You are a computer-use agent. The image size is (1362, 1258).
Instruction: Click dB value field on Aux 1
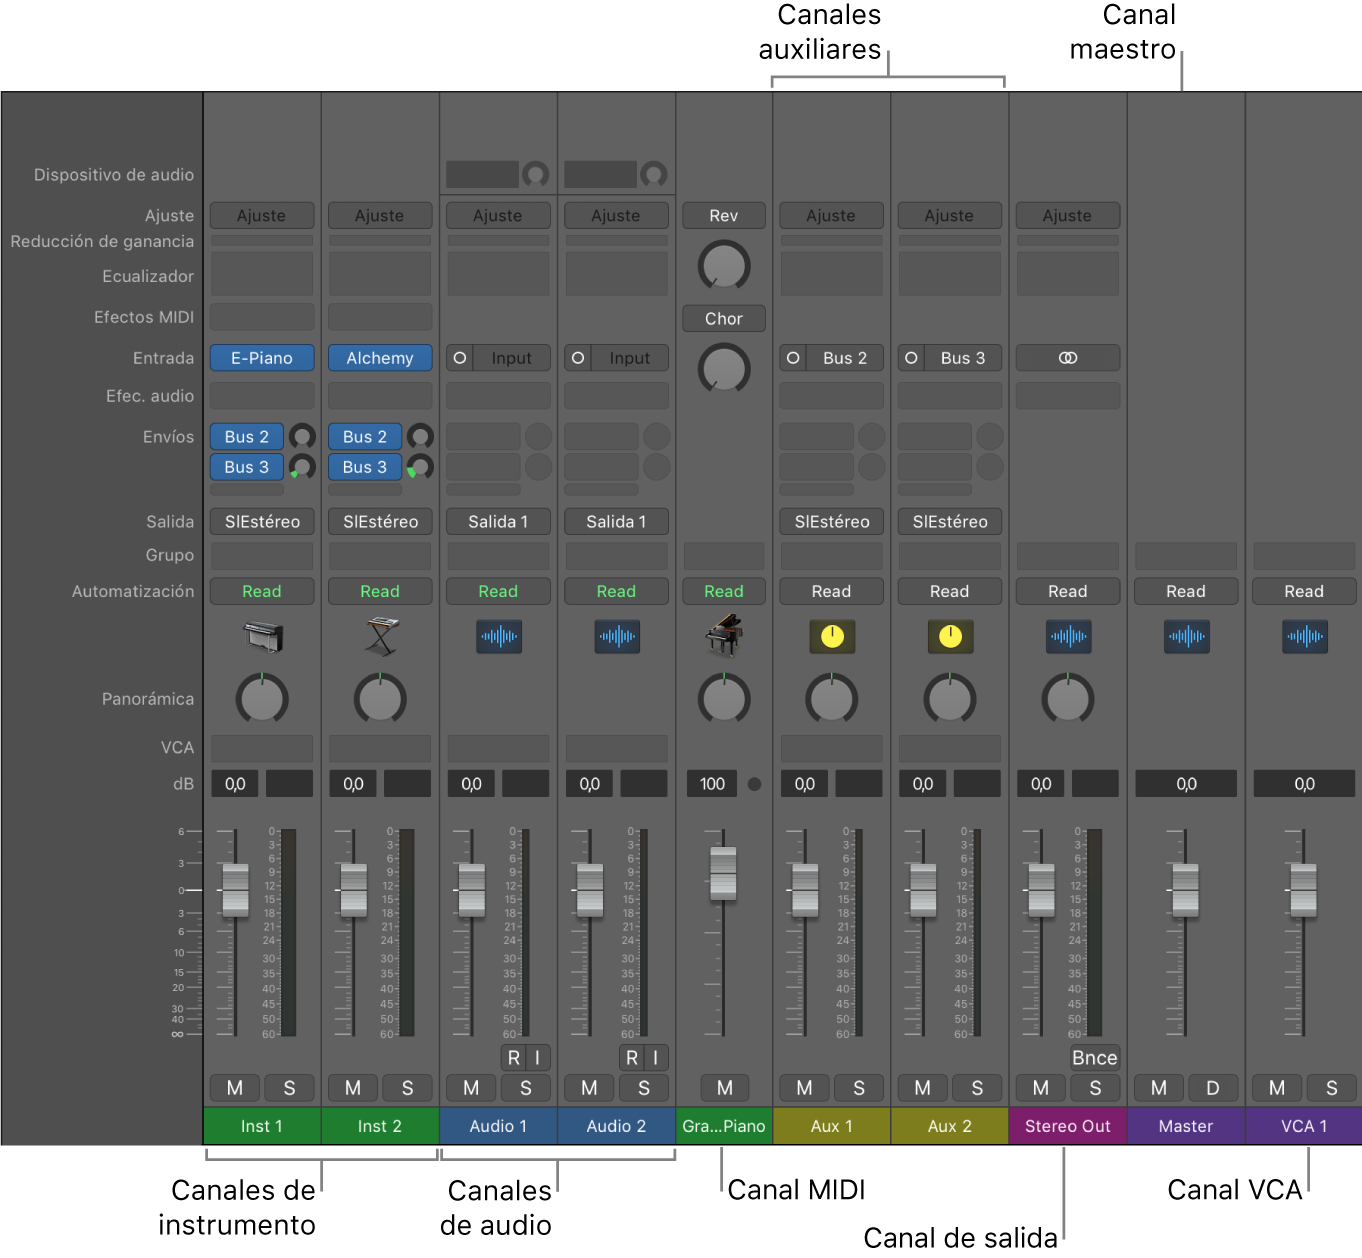[x=805, y=784]
